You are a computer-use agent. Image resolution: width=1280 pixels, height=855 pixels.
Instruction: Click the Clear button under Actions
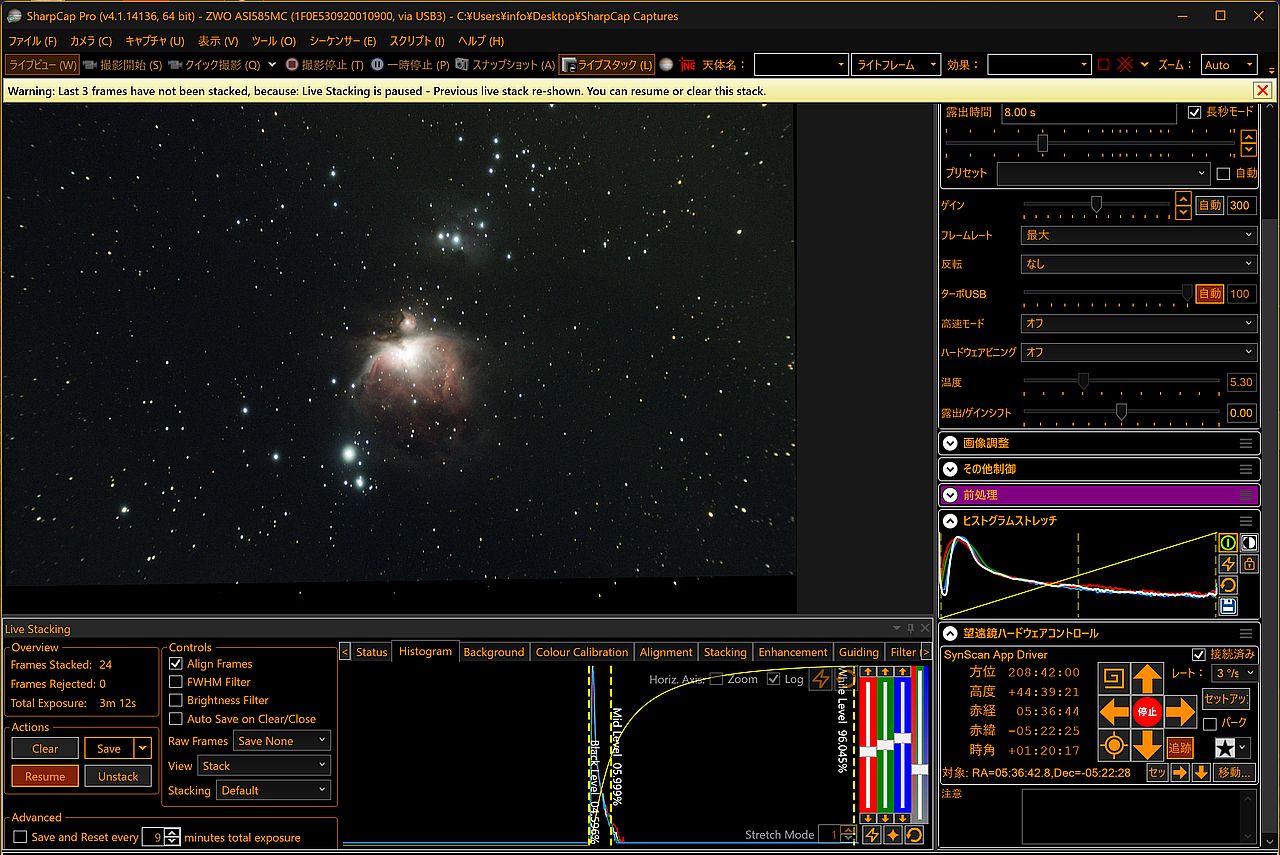coord(45,748)
